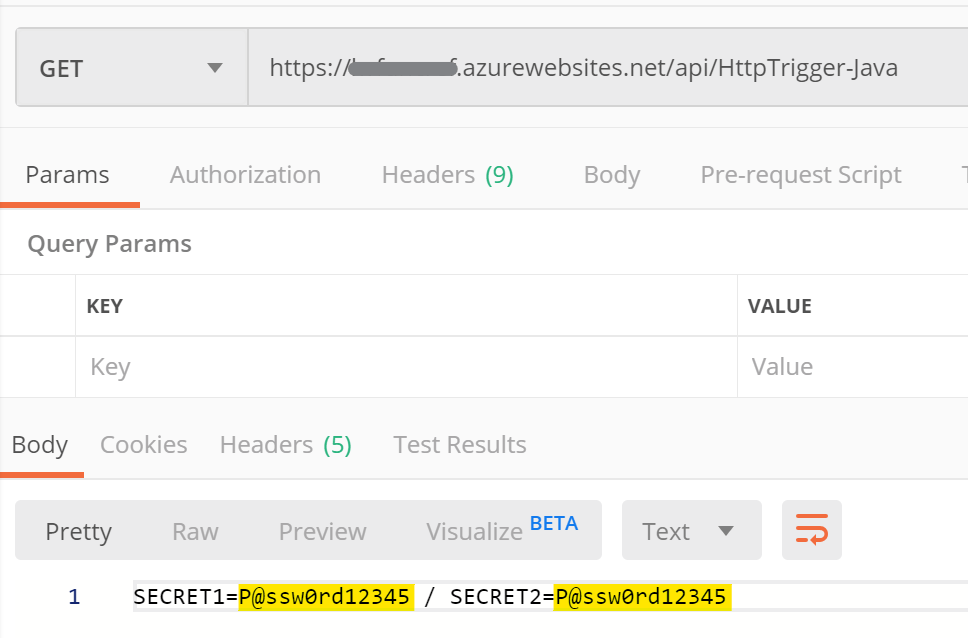Screen dimensions: 968x638
Task: Select the Preview response view
Action: 322,531
